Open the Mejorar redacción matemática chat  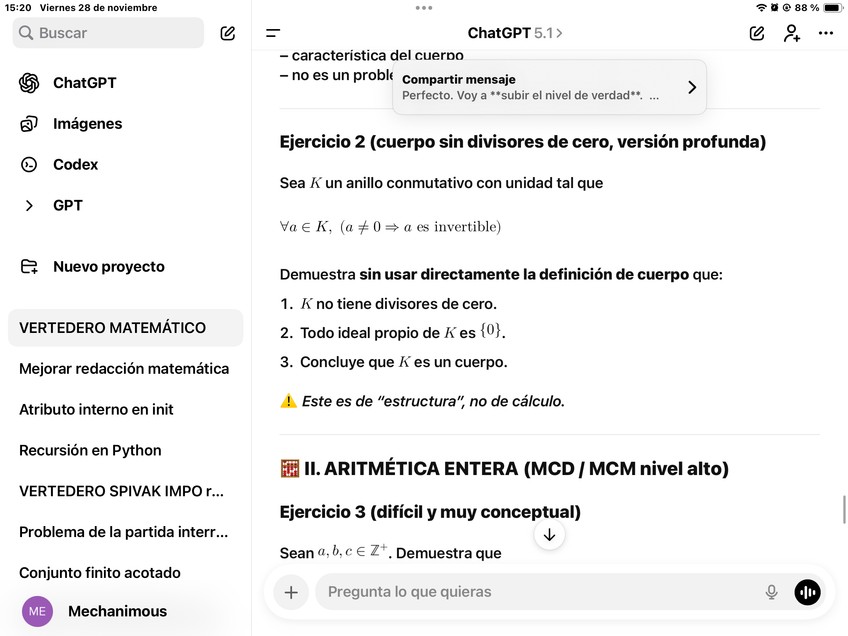(124, 369)
